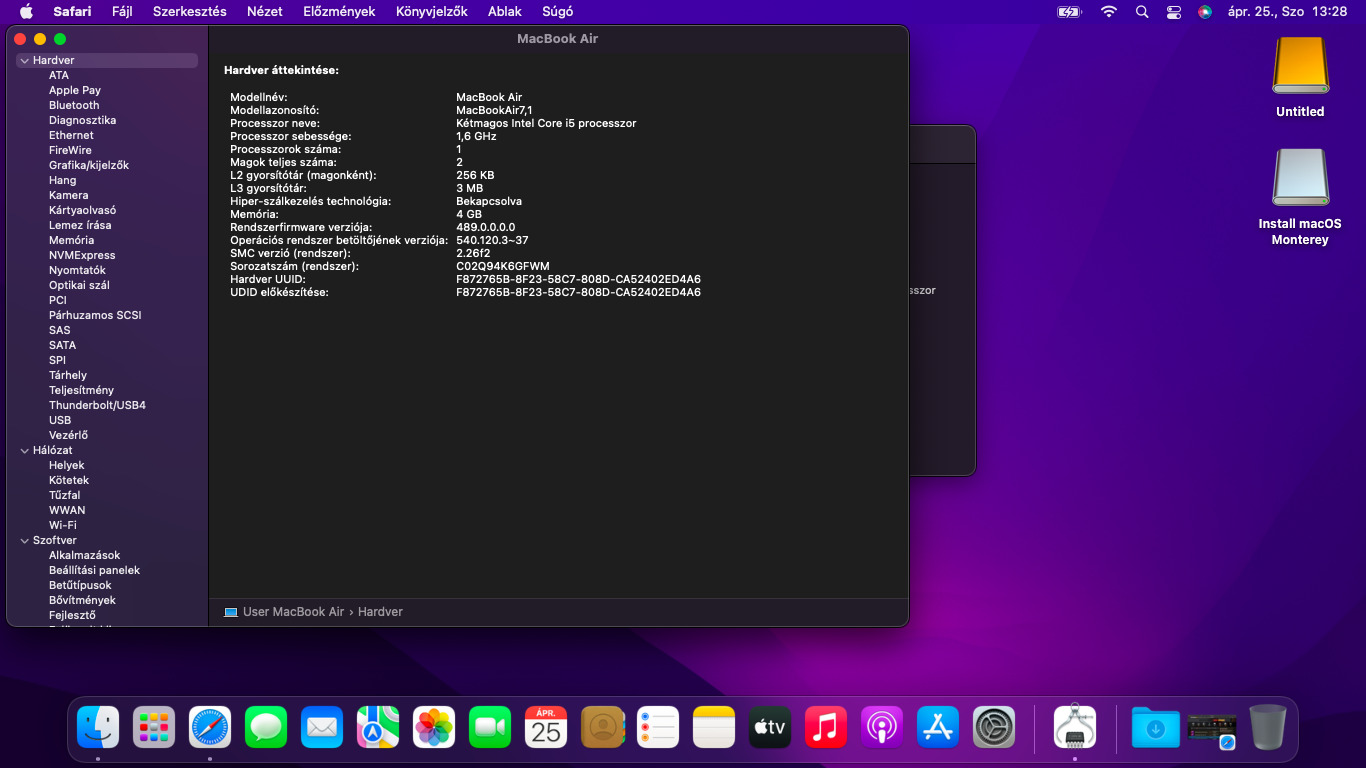Image resolution: width=1366 pixels, height=768 pixels.
Task: Collapse the Hardver section
Action: [24, 61]
